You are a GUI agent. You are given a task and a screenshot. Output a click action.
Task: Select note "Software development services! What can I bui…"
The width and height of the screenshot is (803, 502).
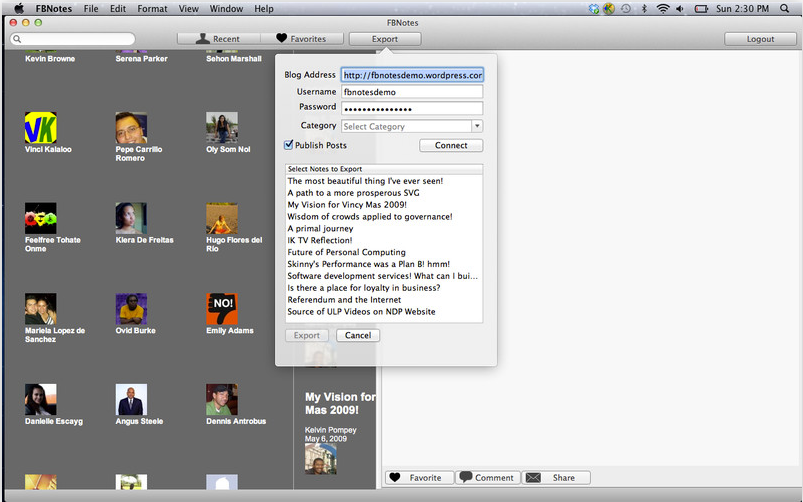[384, 276]
